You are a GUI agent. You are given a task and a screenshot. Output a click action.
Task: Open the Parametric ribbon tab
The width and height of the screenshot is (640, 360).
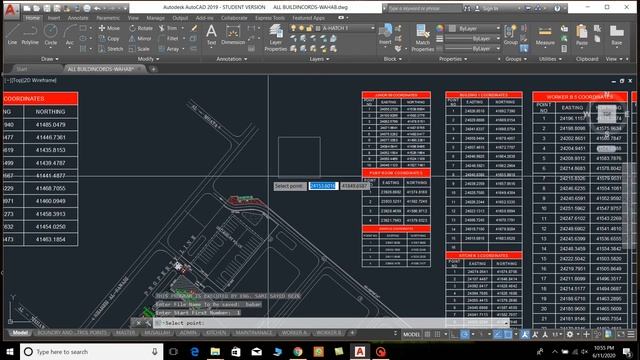pyautogui.click(x=108, y=18)
